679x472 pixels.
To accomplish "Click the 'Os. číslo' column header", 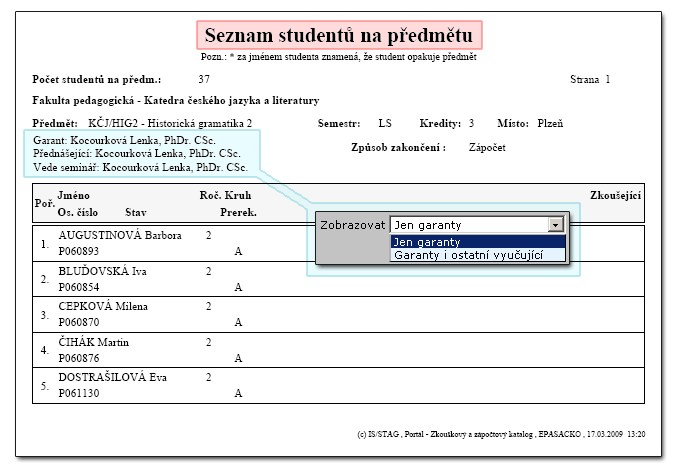I will click(78, 212).
